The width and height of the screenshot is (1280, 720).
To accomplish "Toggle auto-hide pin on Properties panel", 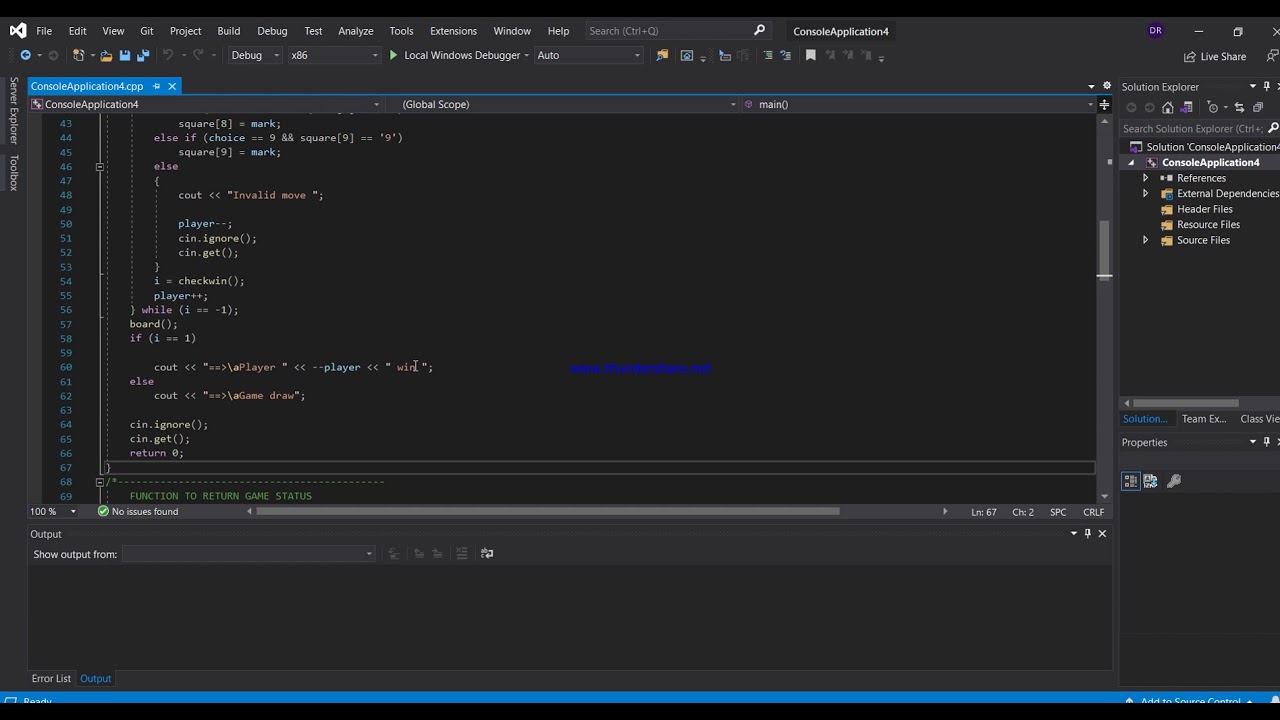I will click(1266, 442).
